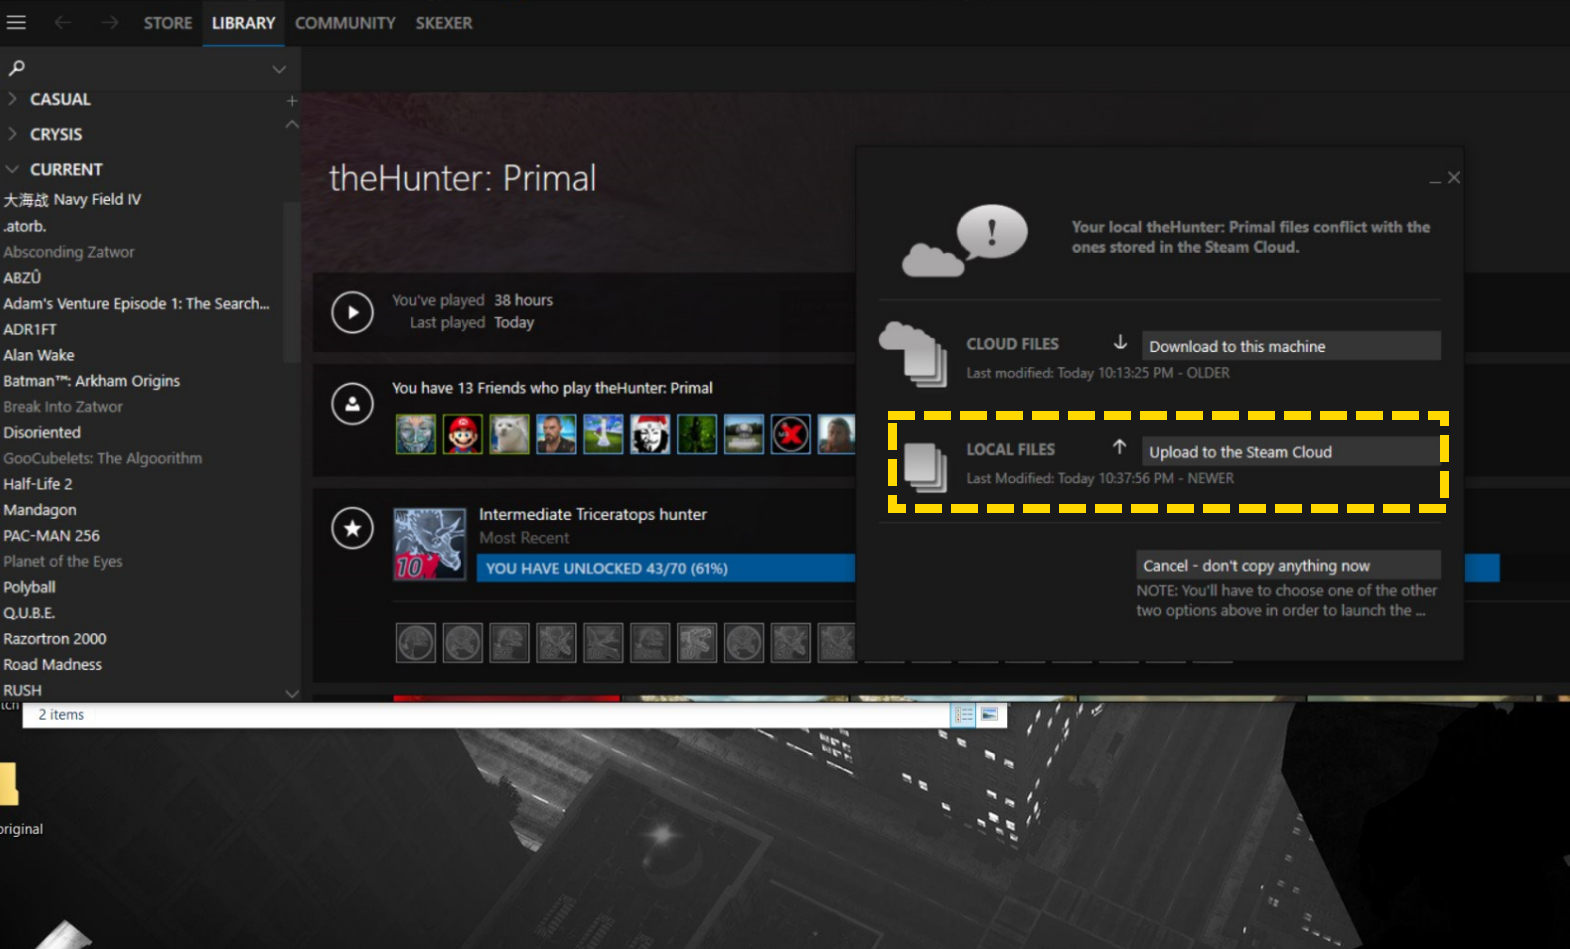The width and height of the screenshot is (1570, 949).
Task: Select ABZÛ in the game list
Action: point(22,278)
